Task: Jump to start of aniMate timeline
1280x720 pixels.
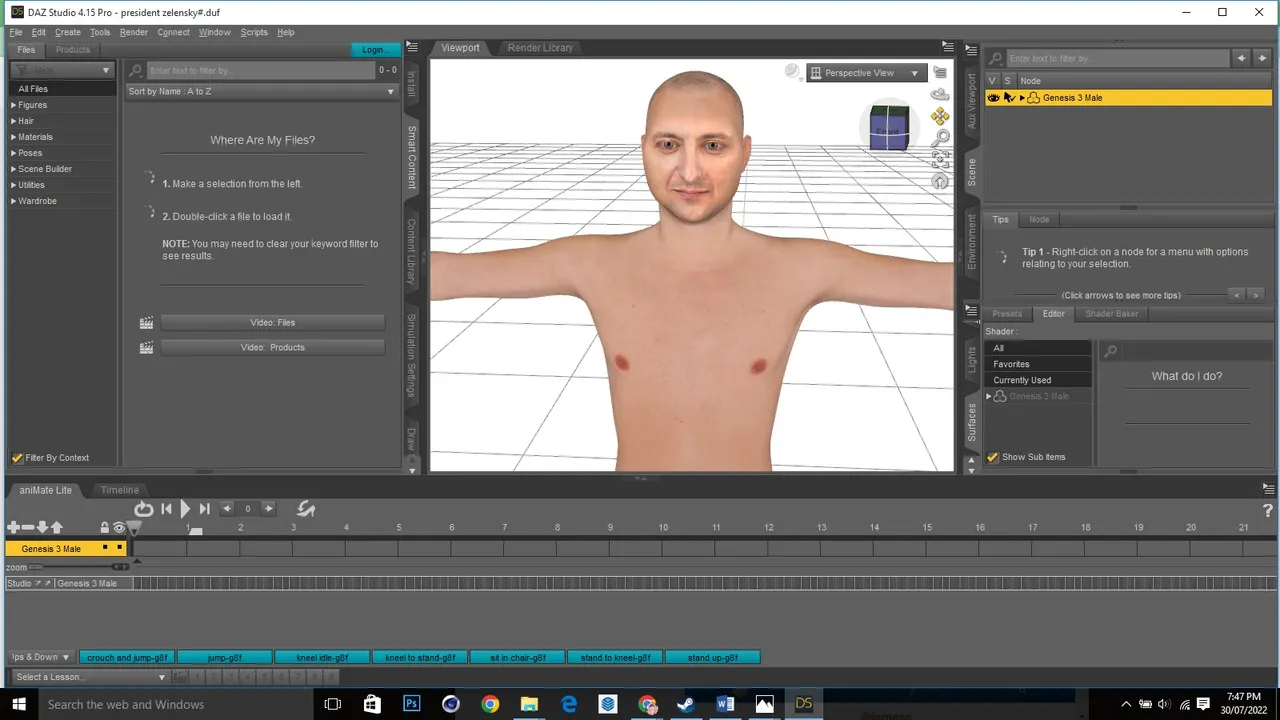Action: click(x=167, y=509)
